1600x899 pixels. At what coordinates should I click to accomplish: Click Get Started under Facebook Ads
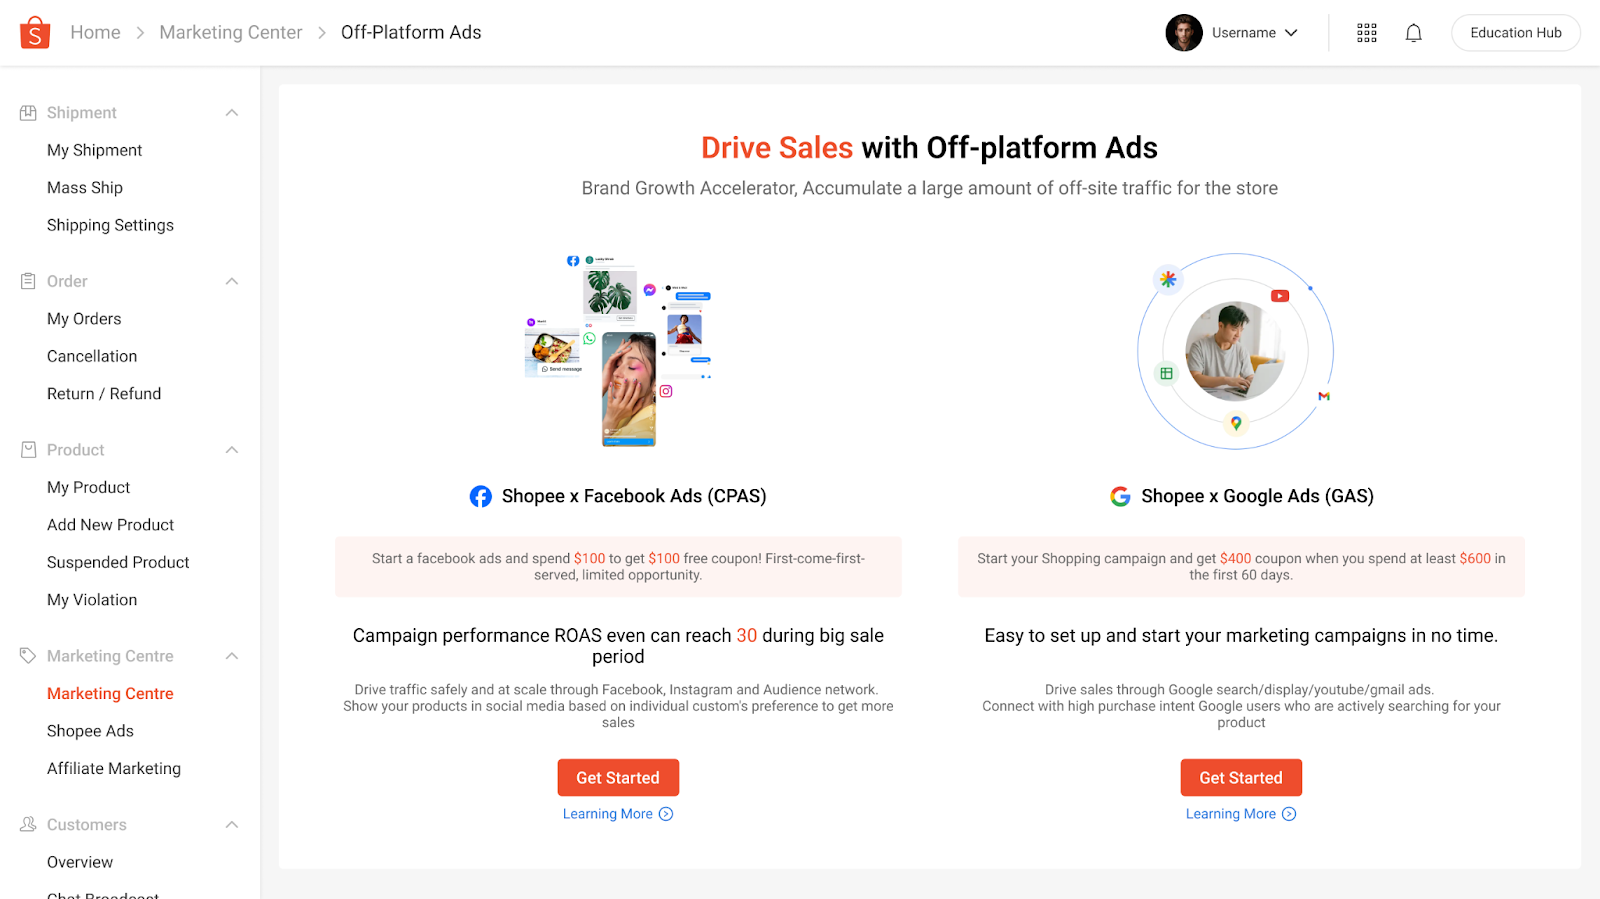(618, 777)
